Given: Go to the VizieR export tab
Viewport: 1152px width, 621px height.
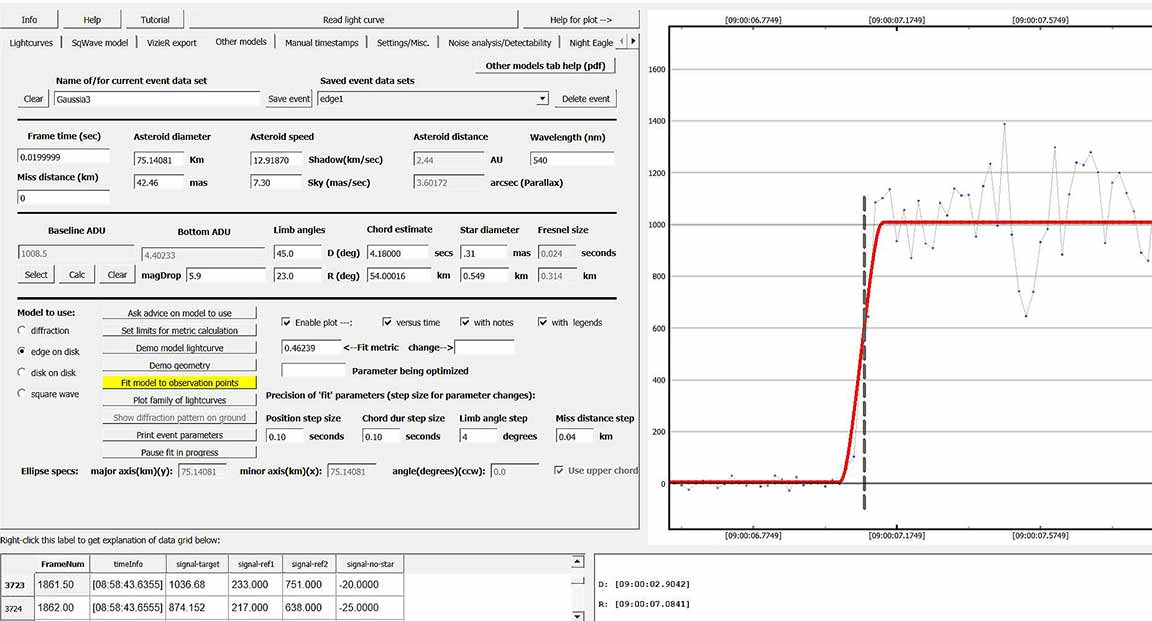Looking at the screenshot, I should point(172,42).
